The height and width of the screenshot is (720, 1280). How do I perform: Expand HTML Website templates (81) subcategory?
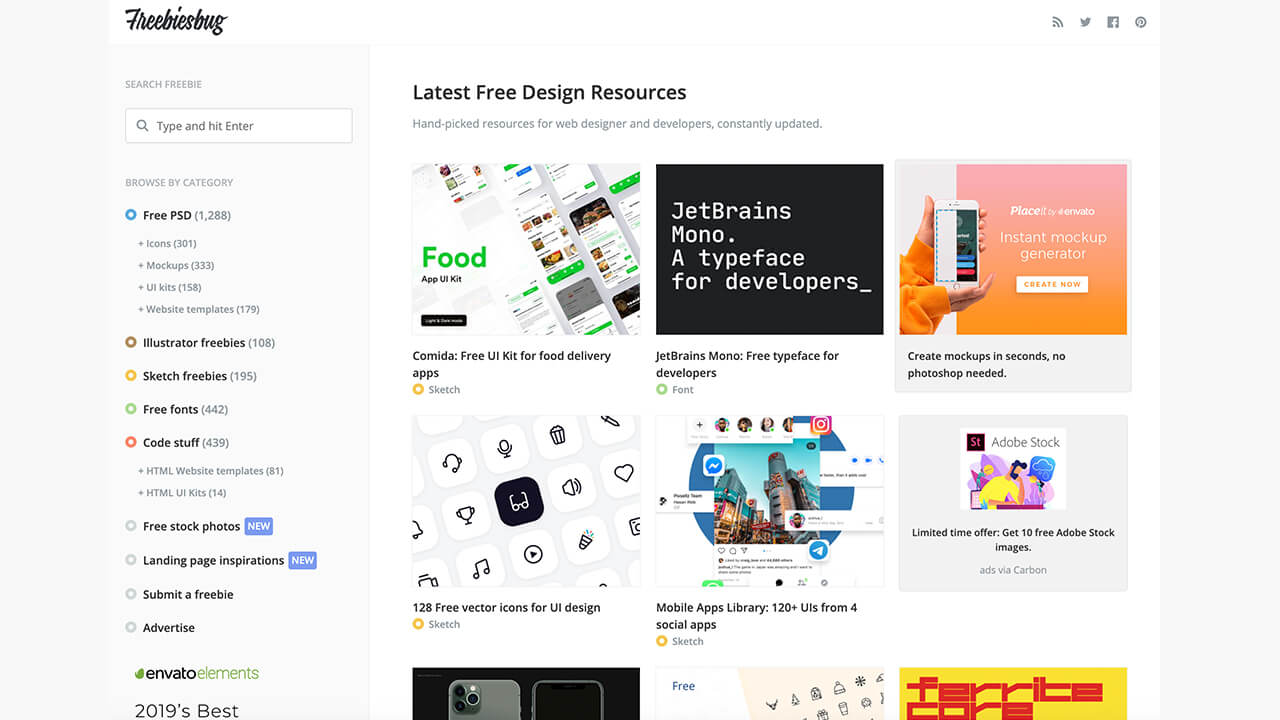point(211,470)
